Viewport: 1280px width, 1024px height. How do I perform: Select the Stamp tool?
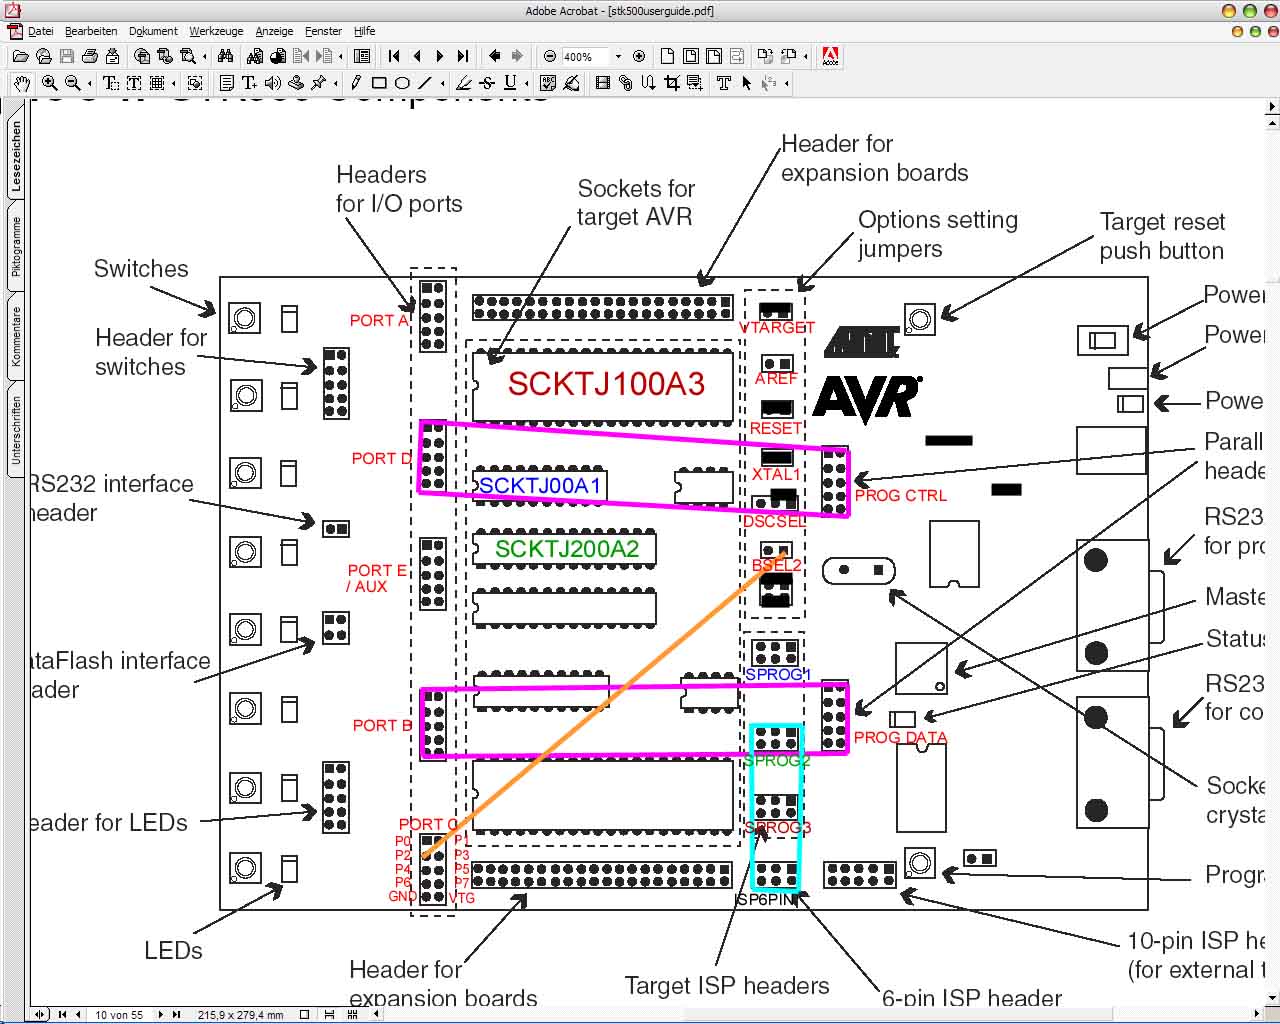(296, 83)
